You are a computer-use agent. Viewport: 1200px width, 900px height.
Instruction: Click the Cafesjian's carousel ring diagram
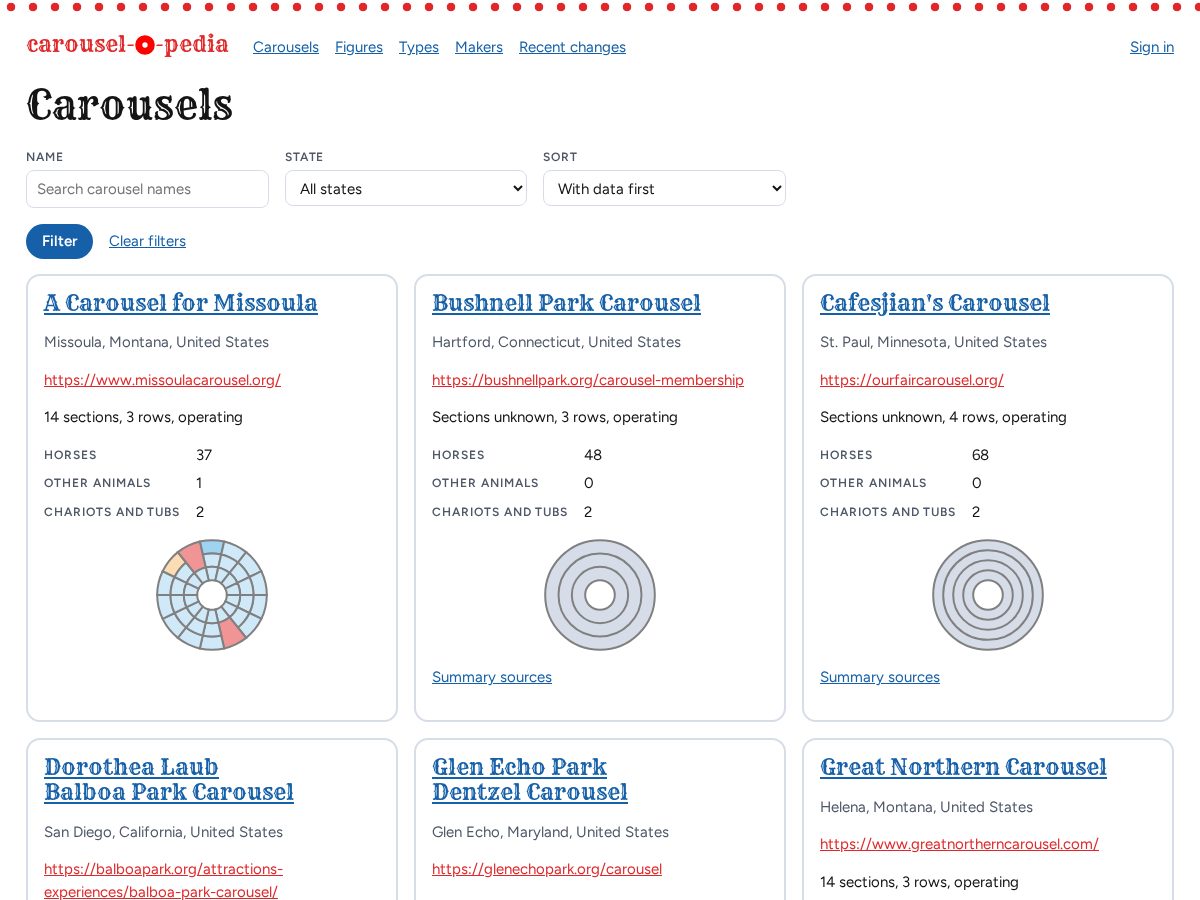[988, 595]
